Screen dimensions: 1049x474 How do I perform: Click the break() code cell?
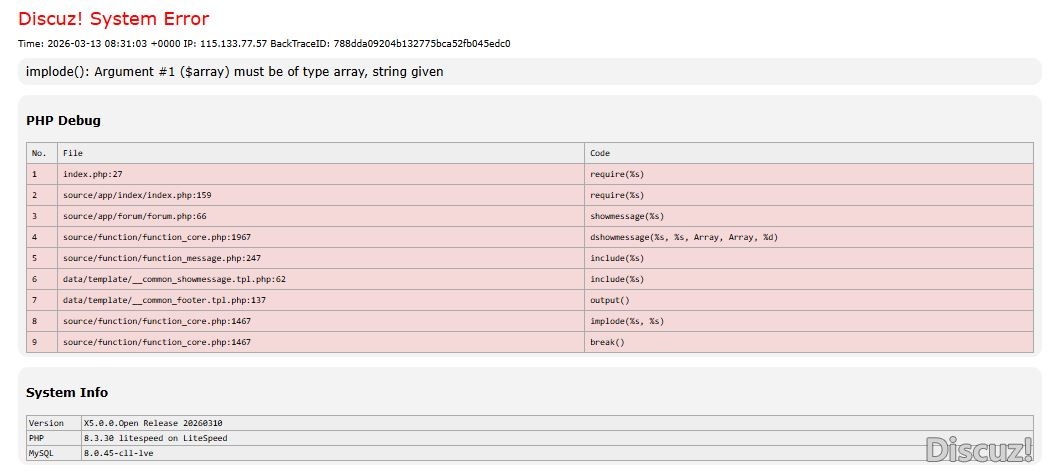[607, 342]
